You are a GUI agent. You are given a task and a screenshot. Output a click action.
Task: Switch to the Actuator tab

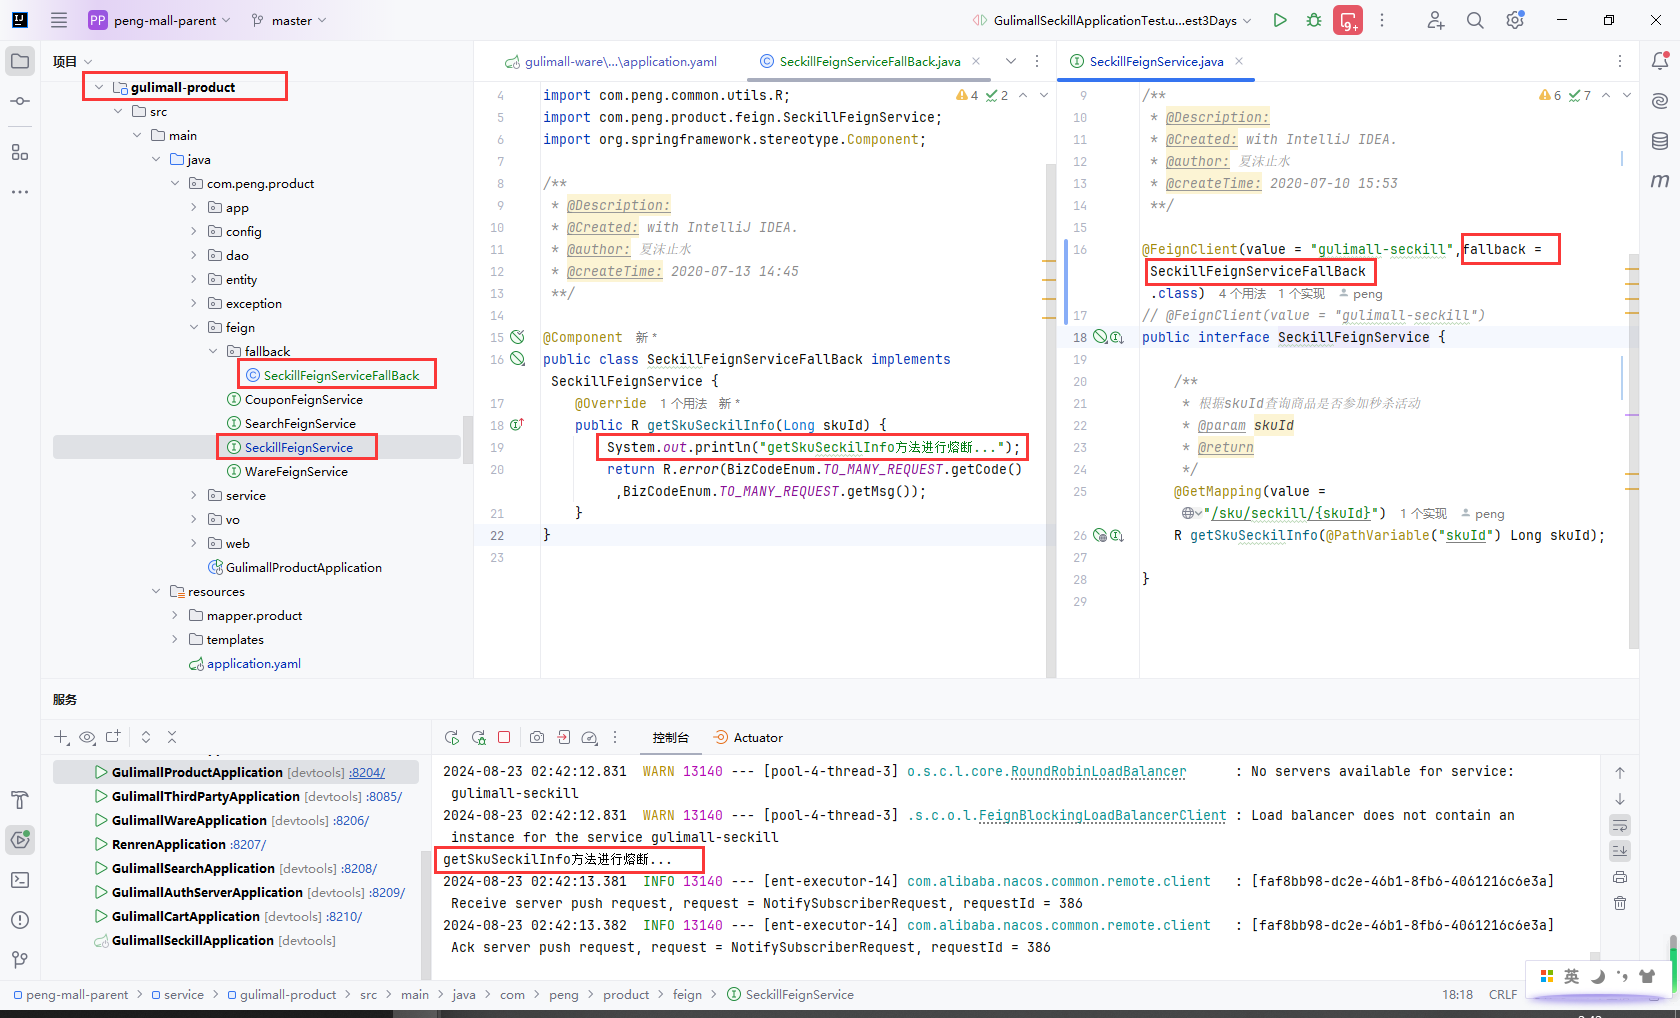click(748, 737)
